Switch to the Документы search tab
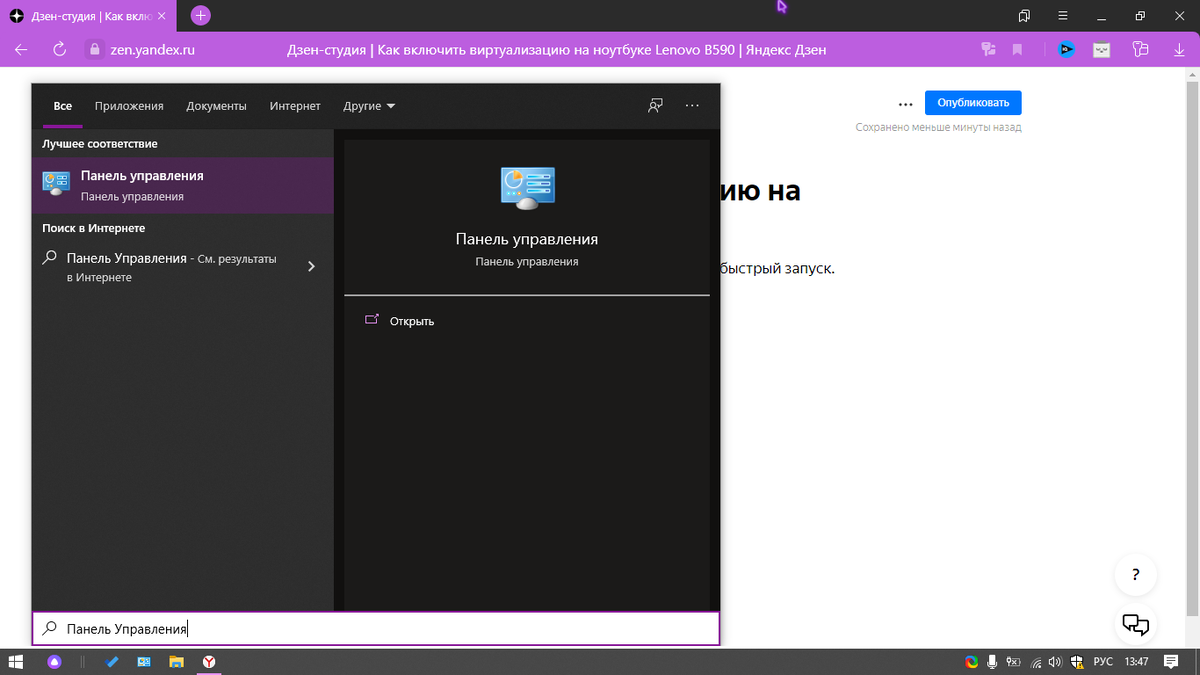This screenshot has height=675, width=1200. tap(216, 105)
